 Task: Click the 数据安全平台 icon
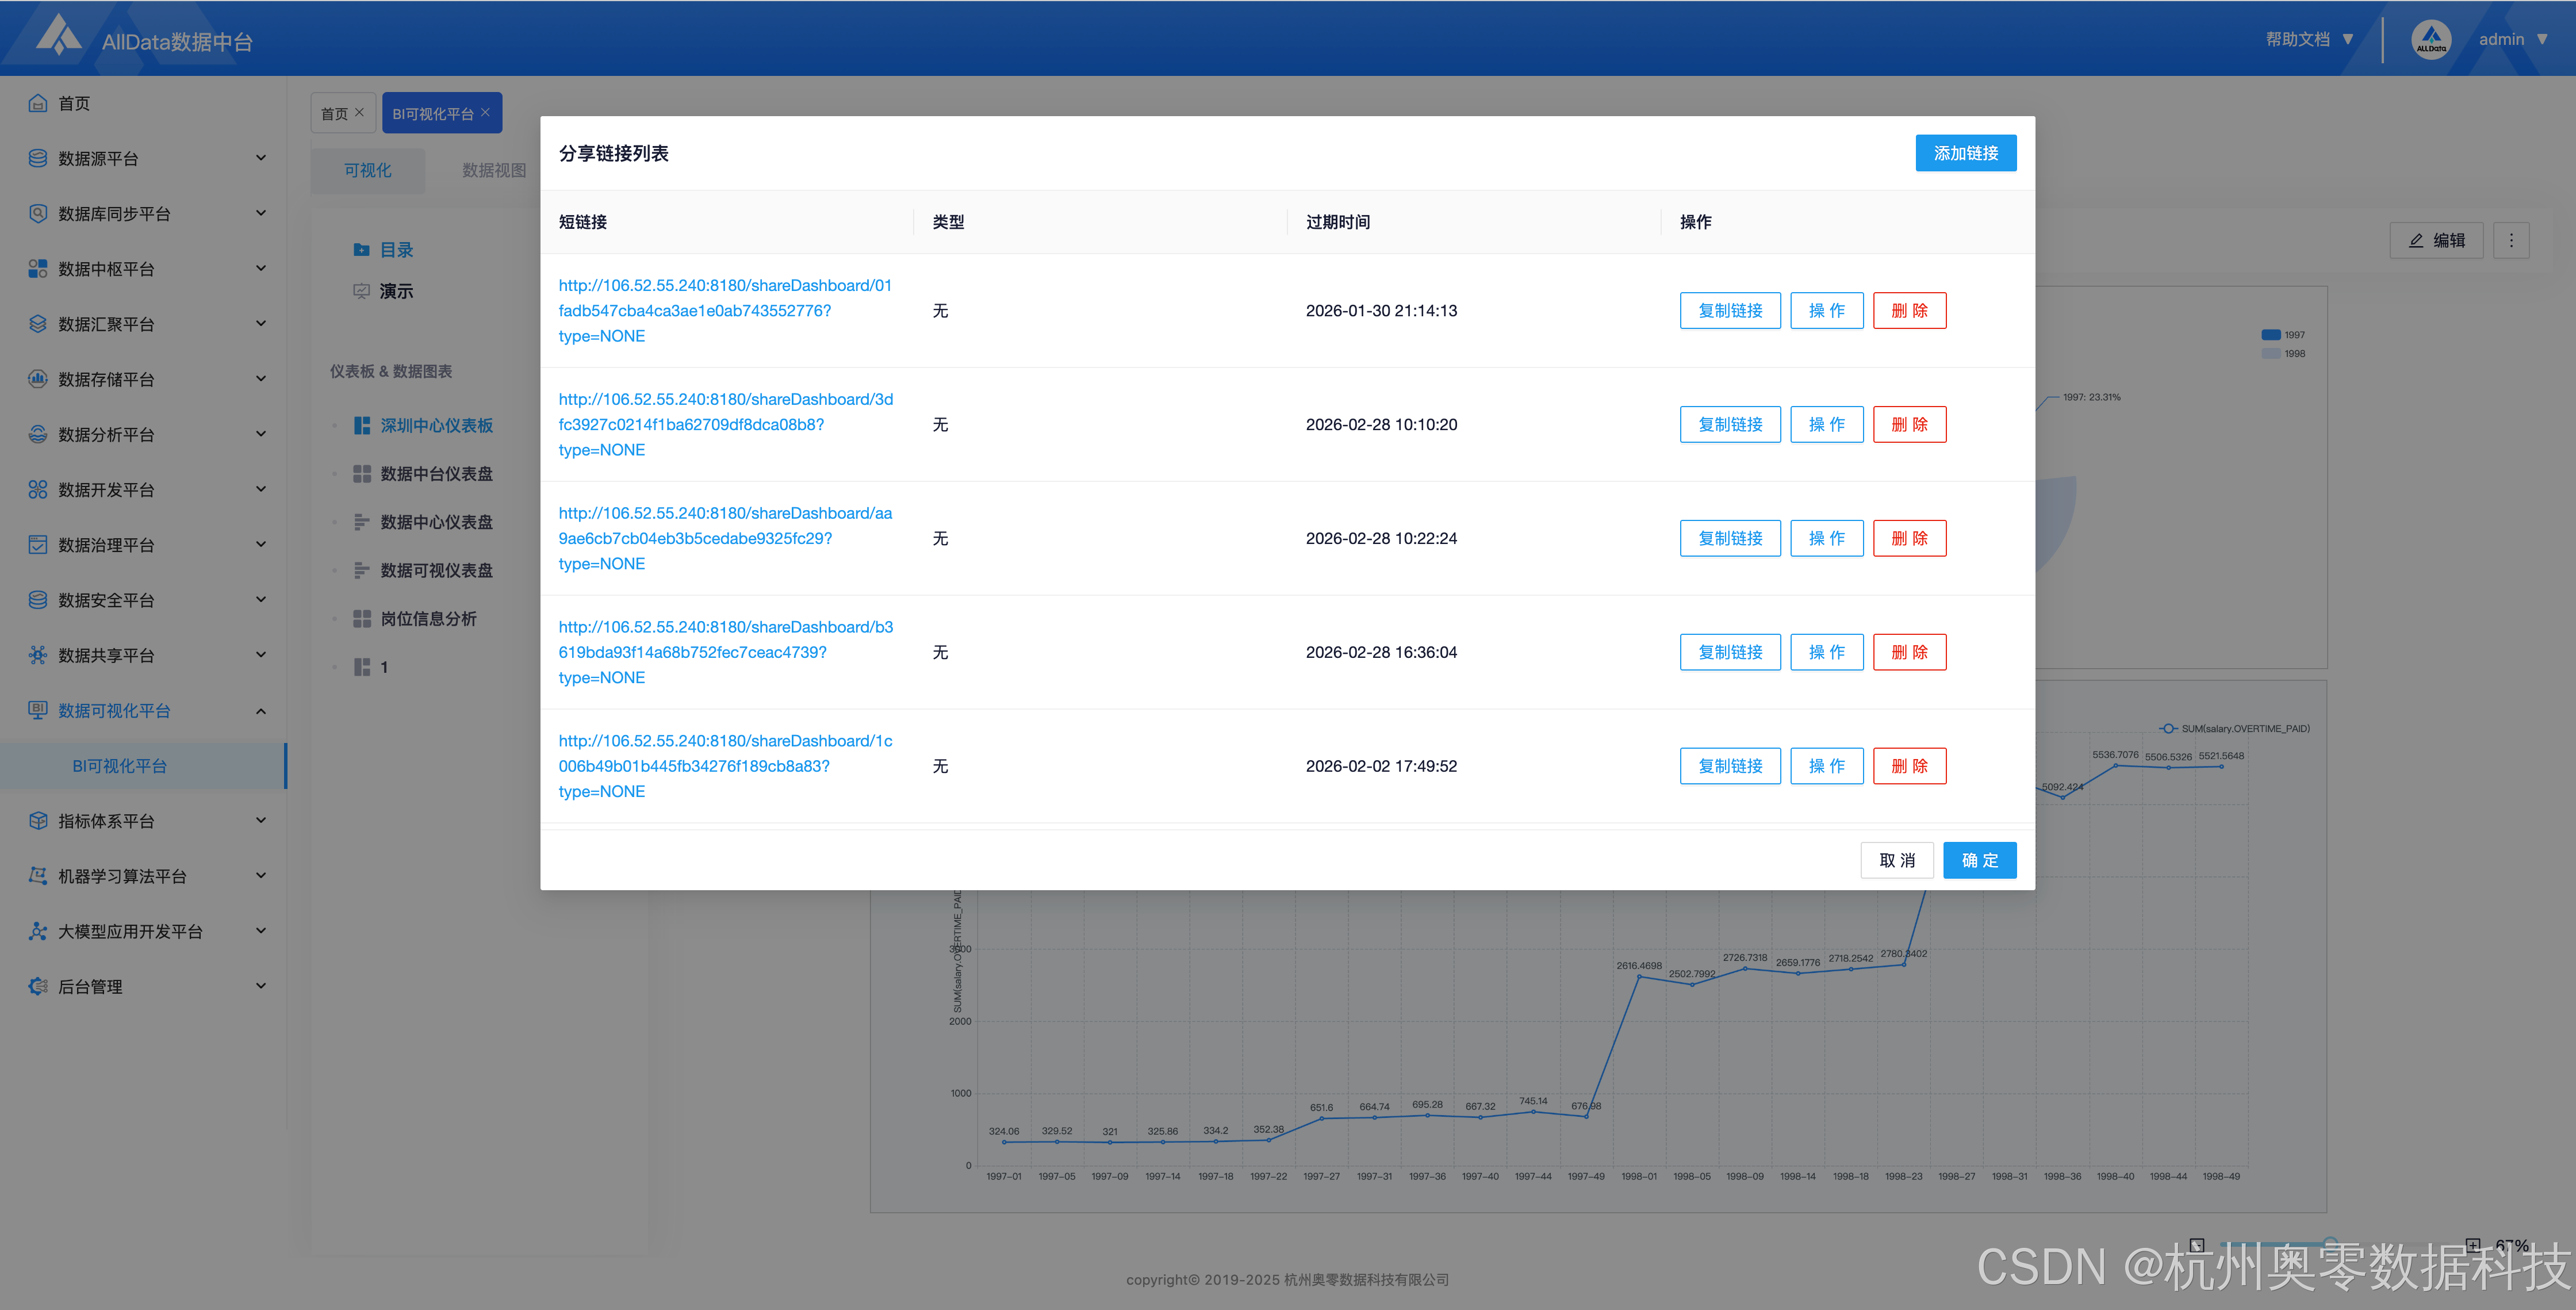click(x=38, y=600)
